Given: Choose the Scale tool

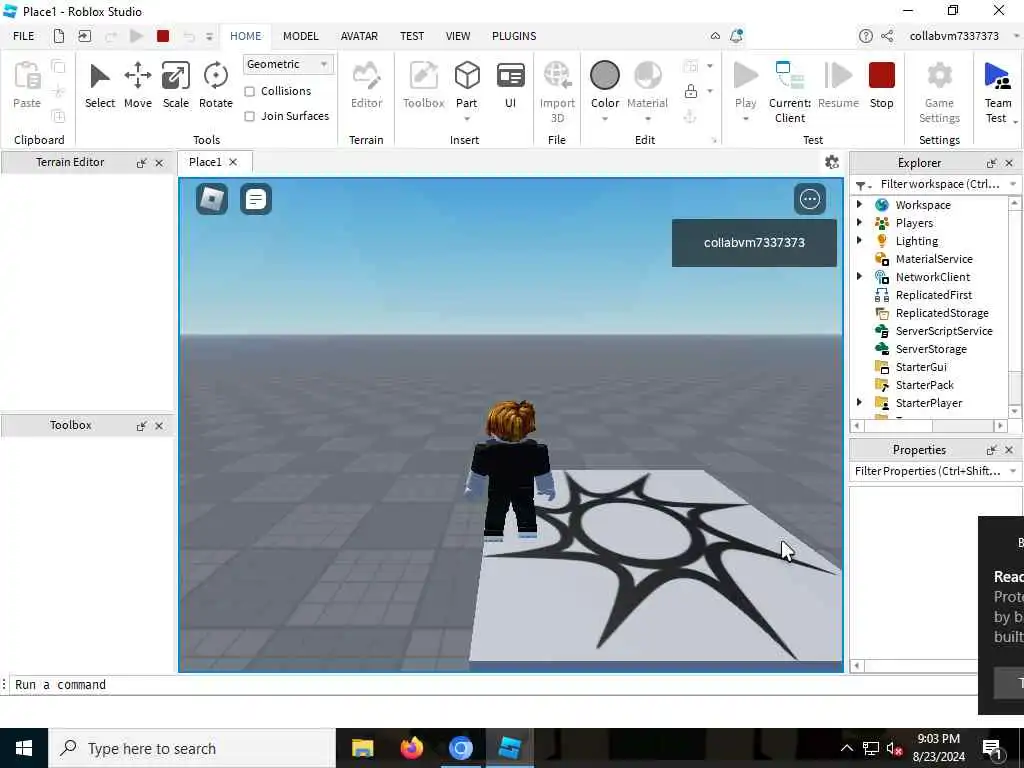Looking at the screenshot, I should [x=176, y=85].
